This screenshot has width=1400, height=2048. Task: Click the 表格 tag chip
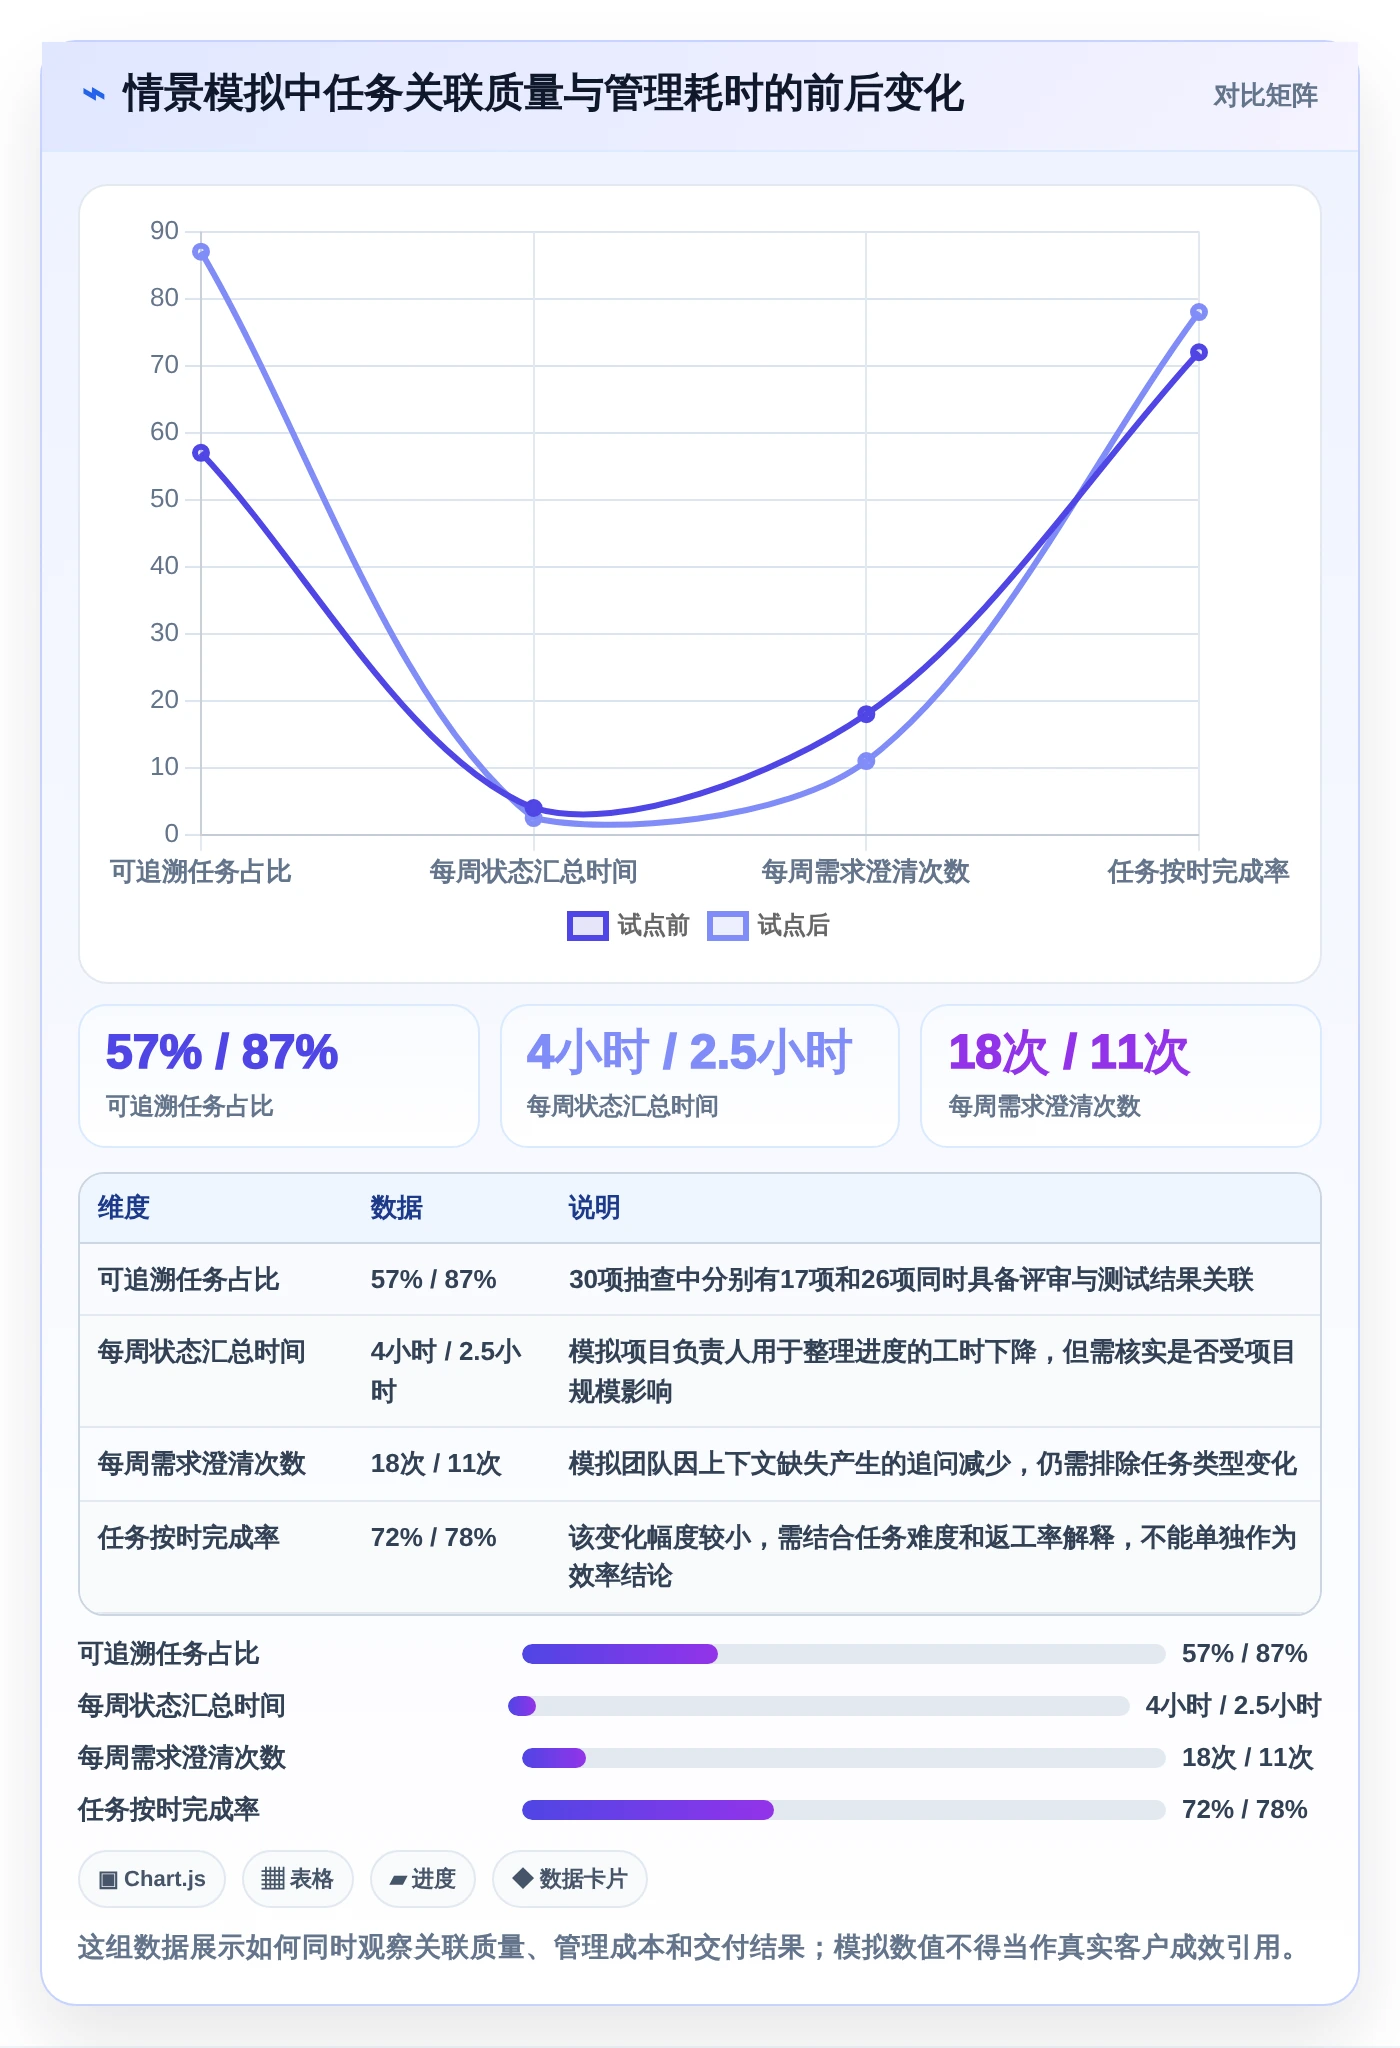(x=298, y=1879)
